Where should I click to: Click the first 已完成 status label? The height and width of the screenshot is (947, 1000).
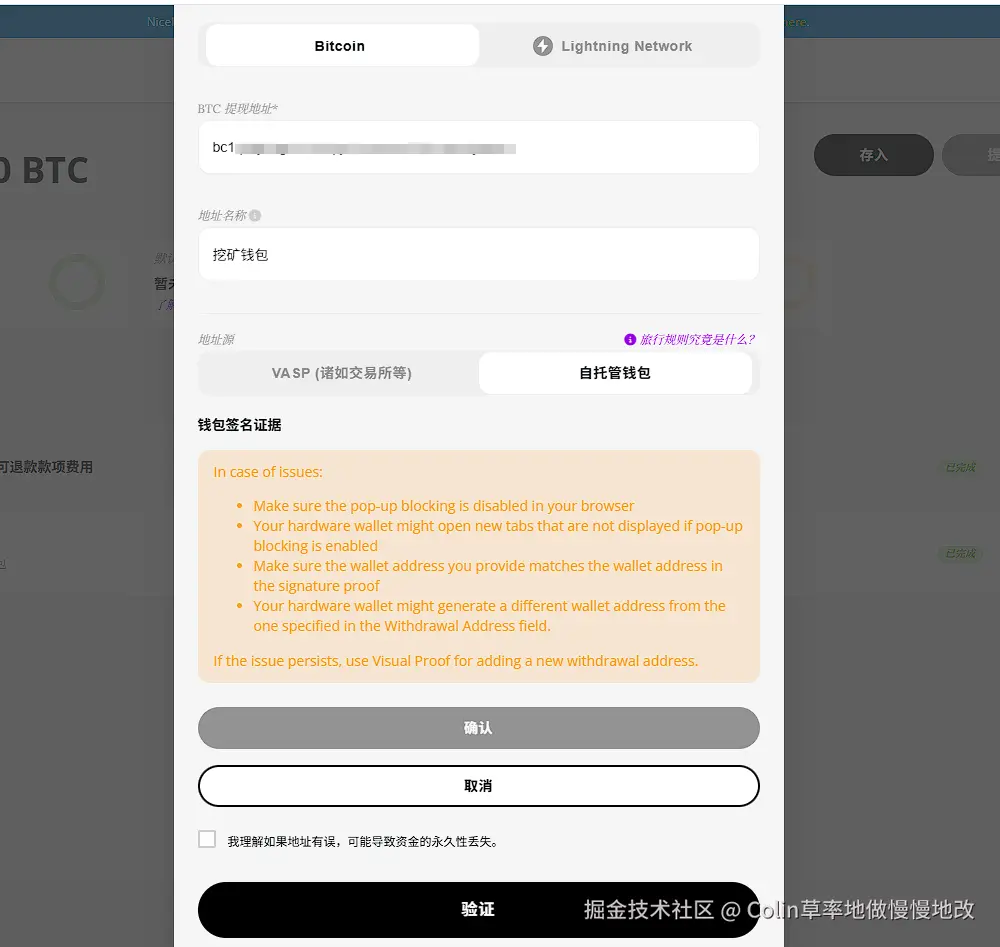click(960, 467)
